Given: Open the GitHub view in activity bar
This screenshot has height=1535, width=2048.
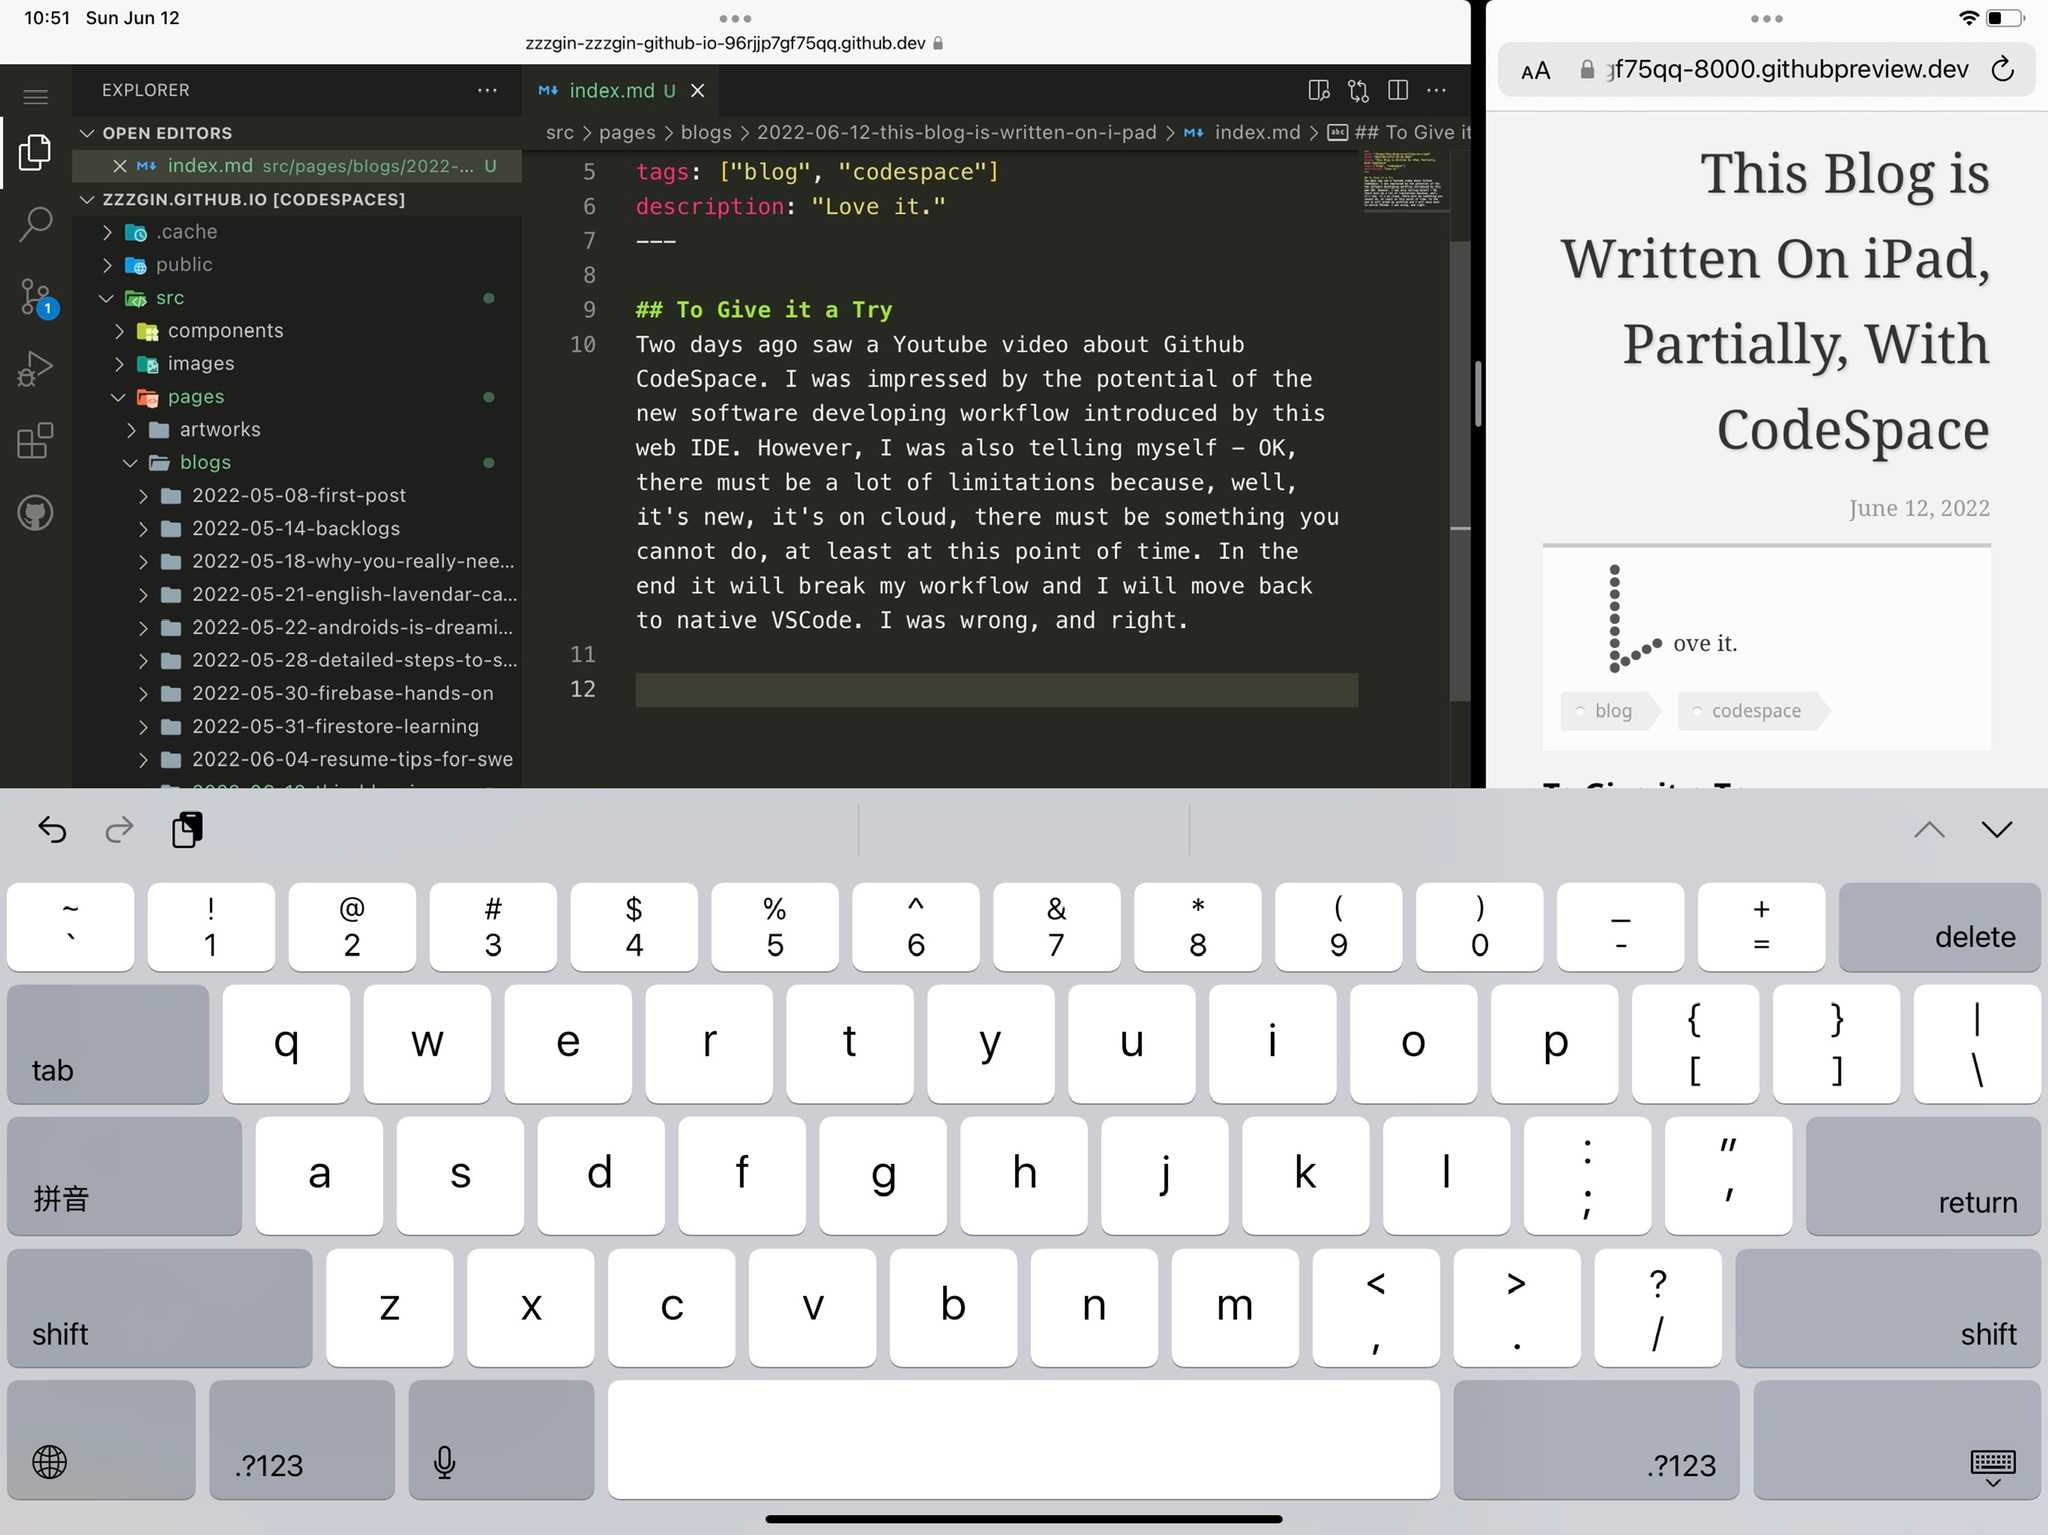Looking at the screenshot, I should click(35, 513).
